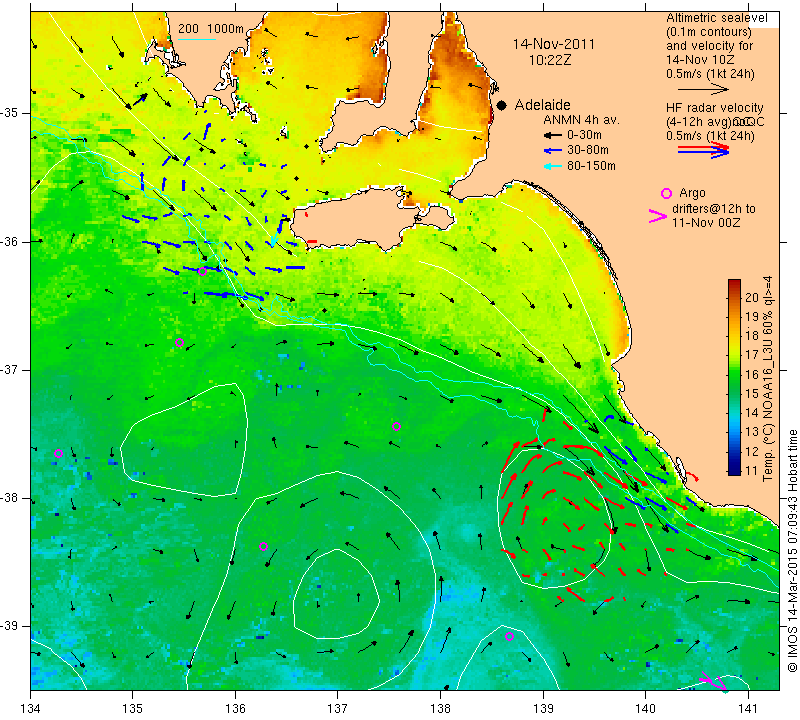Click the Adelaide label text
800x720 pixels.
coord(542,105)
